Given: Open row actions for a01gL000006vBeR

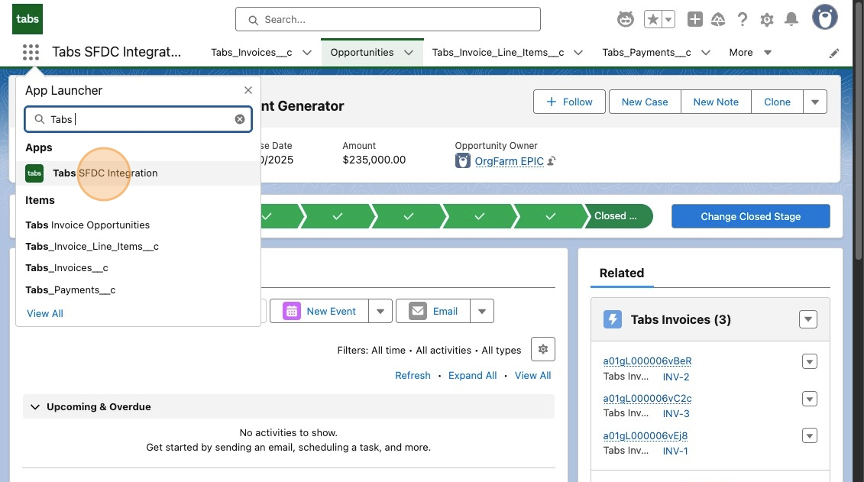Looking at the screenshot, I should [809, 362].
